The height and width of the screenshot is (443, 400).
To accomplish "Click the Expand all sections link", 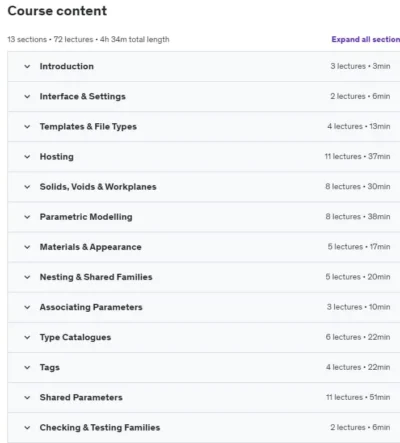I will click(x=366, y=39).
